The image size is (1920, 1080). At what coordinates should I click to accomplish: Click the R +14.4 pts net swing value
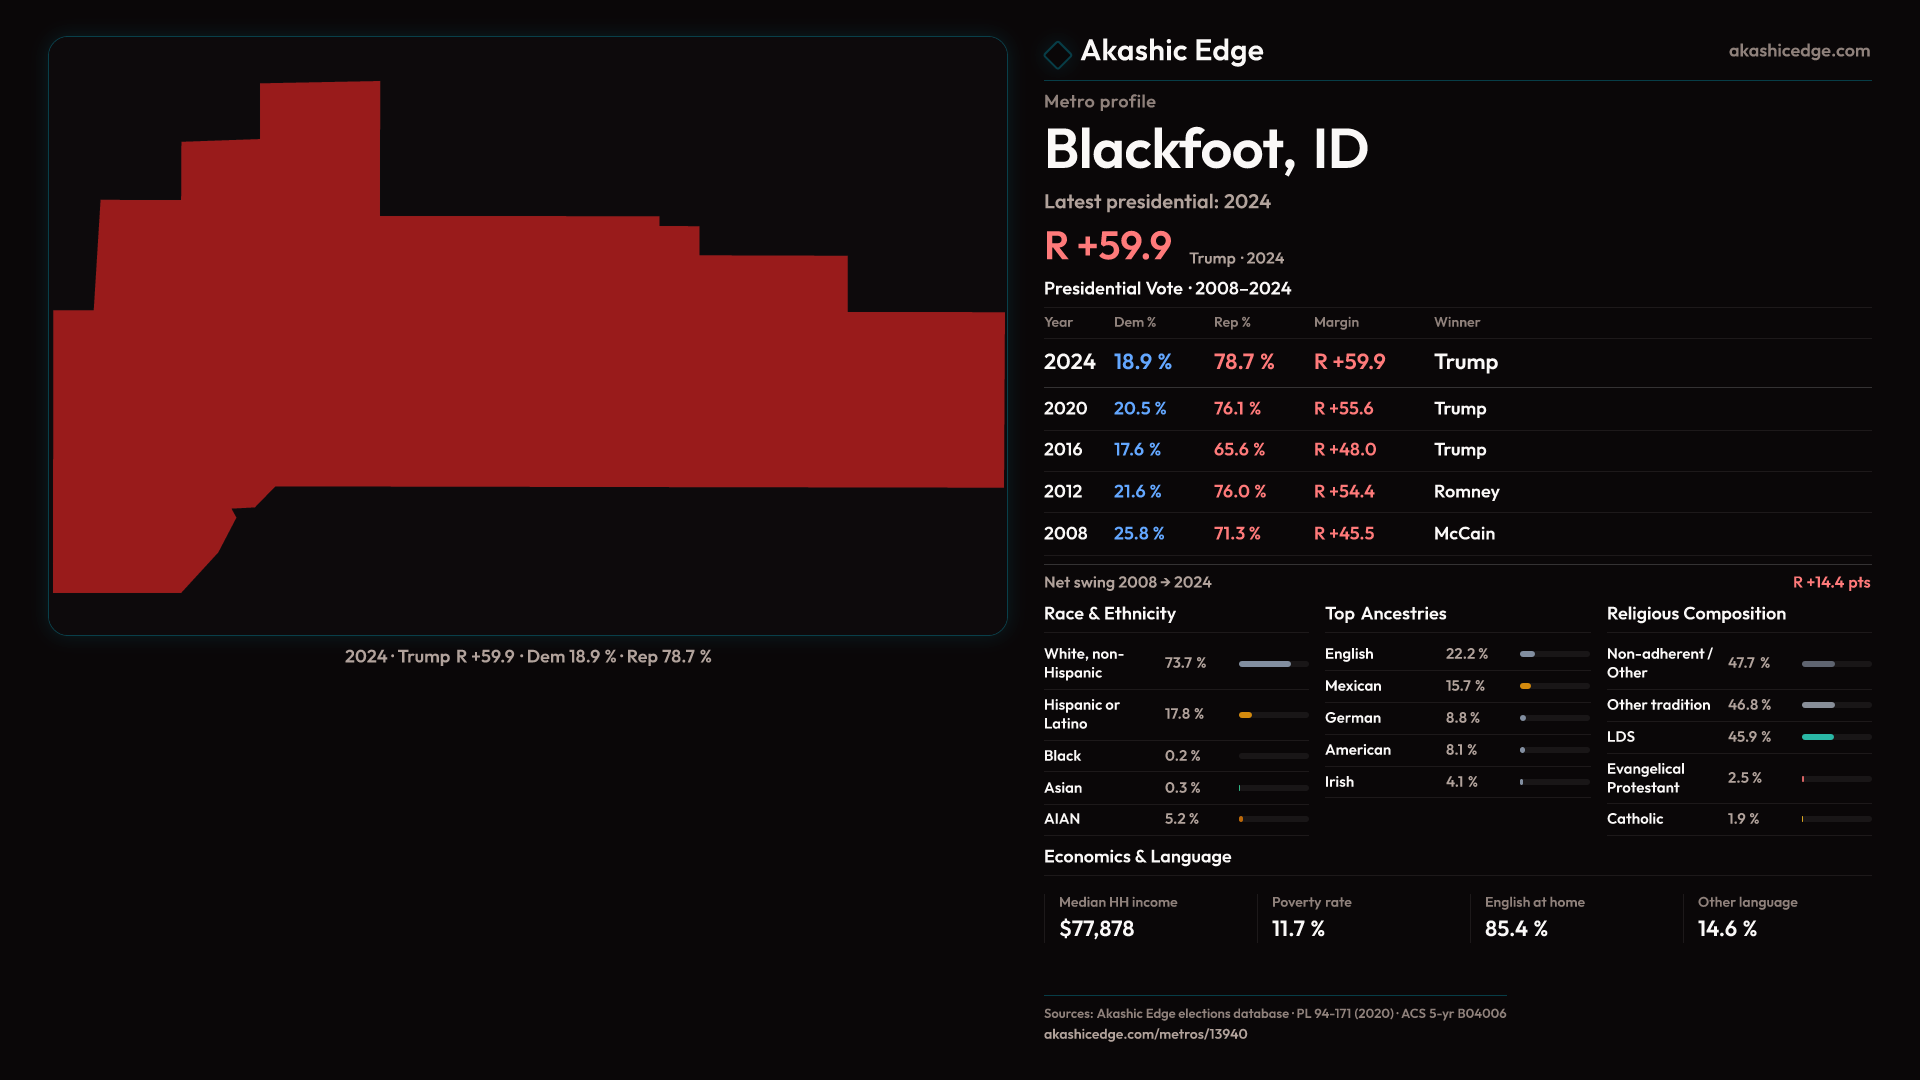pos(1830,582)
